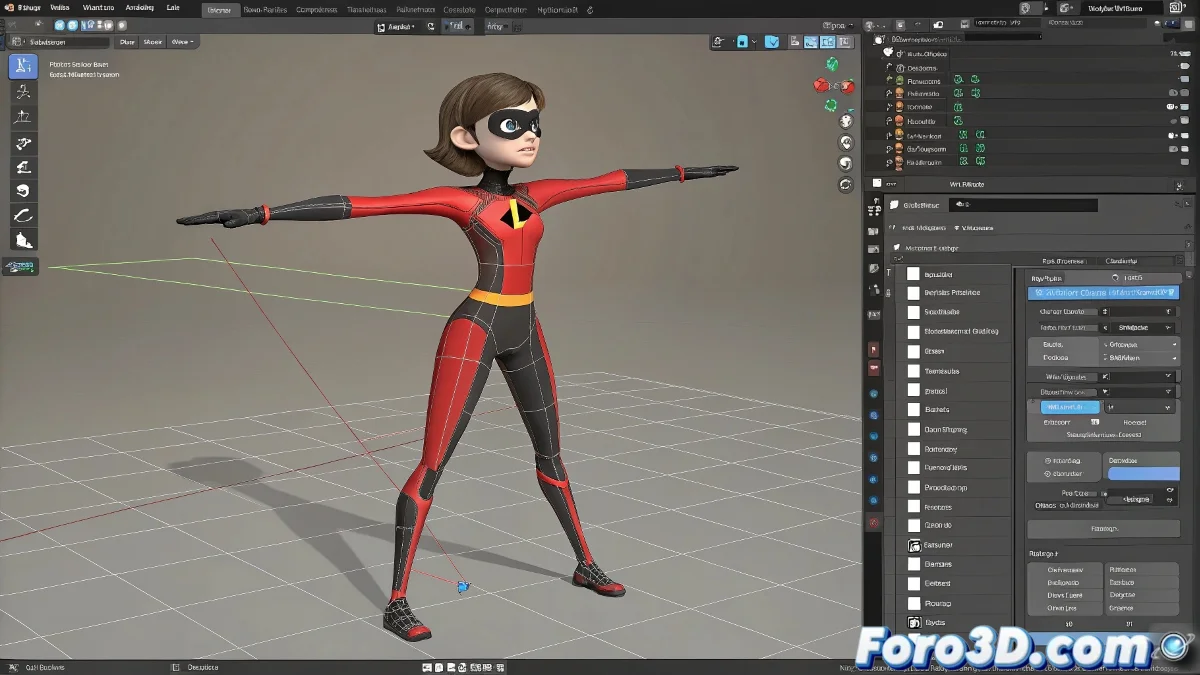Select the blue highlighted row in properties list

[x=1102, y=293]
